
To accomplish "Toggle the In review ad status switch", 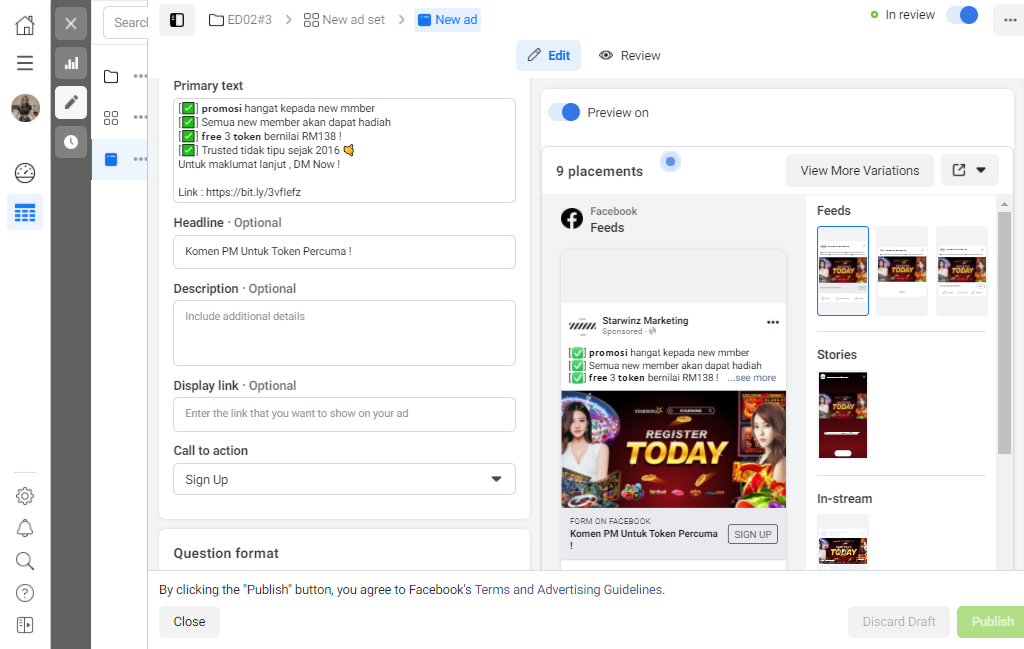I will [x=963, y=15].
